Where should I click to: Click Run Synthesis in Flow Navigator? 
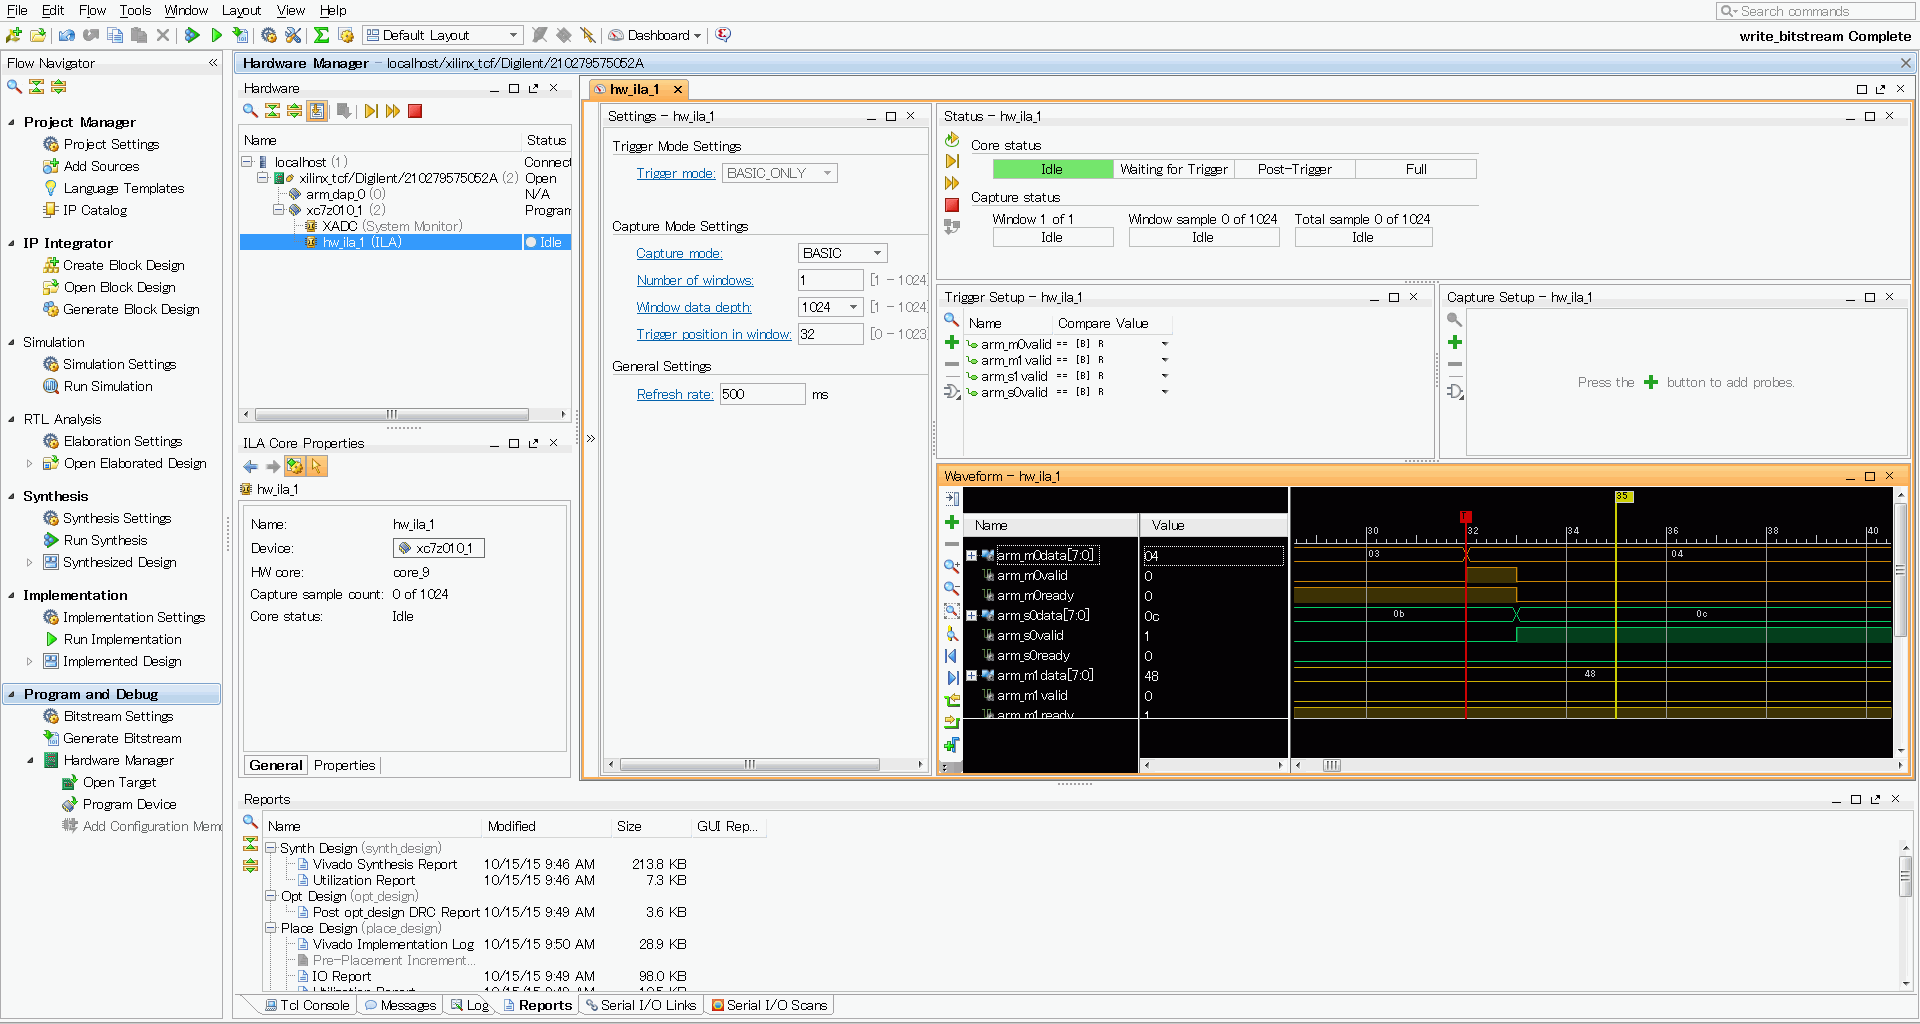coord(105,540)
